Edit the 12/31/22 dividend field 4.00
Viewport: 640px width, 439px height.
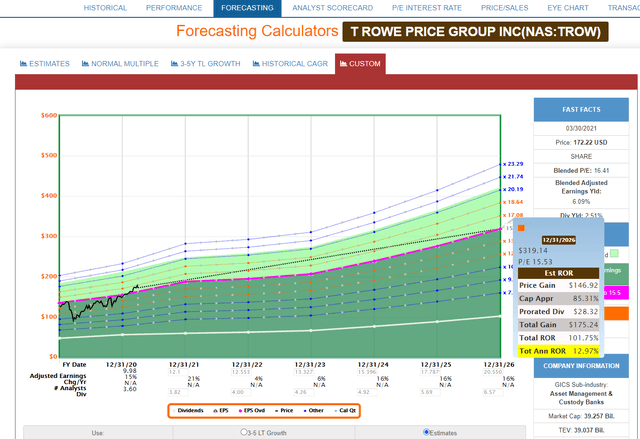[241, 392]
